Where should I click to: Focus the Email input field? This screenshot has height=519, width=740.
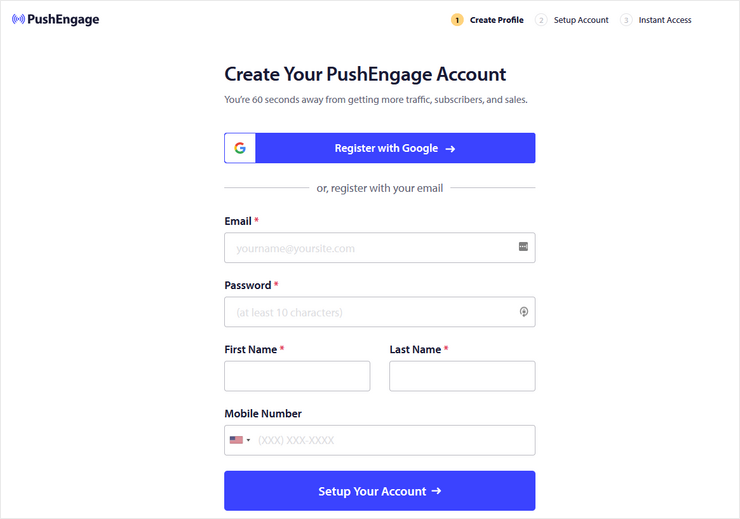(x=370, y=248)
